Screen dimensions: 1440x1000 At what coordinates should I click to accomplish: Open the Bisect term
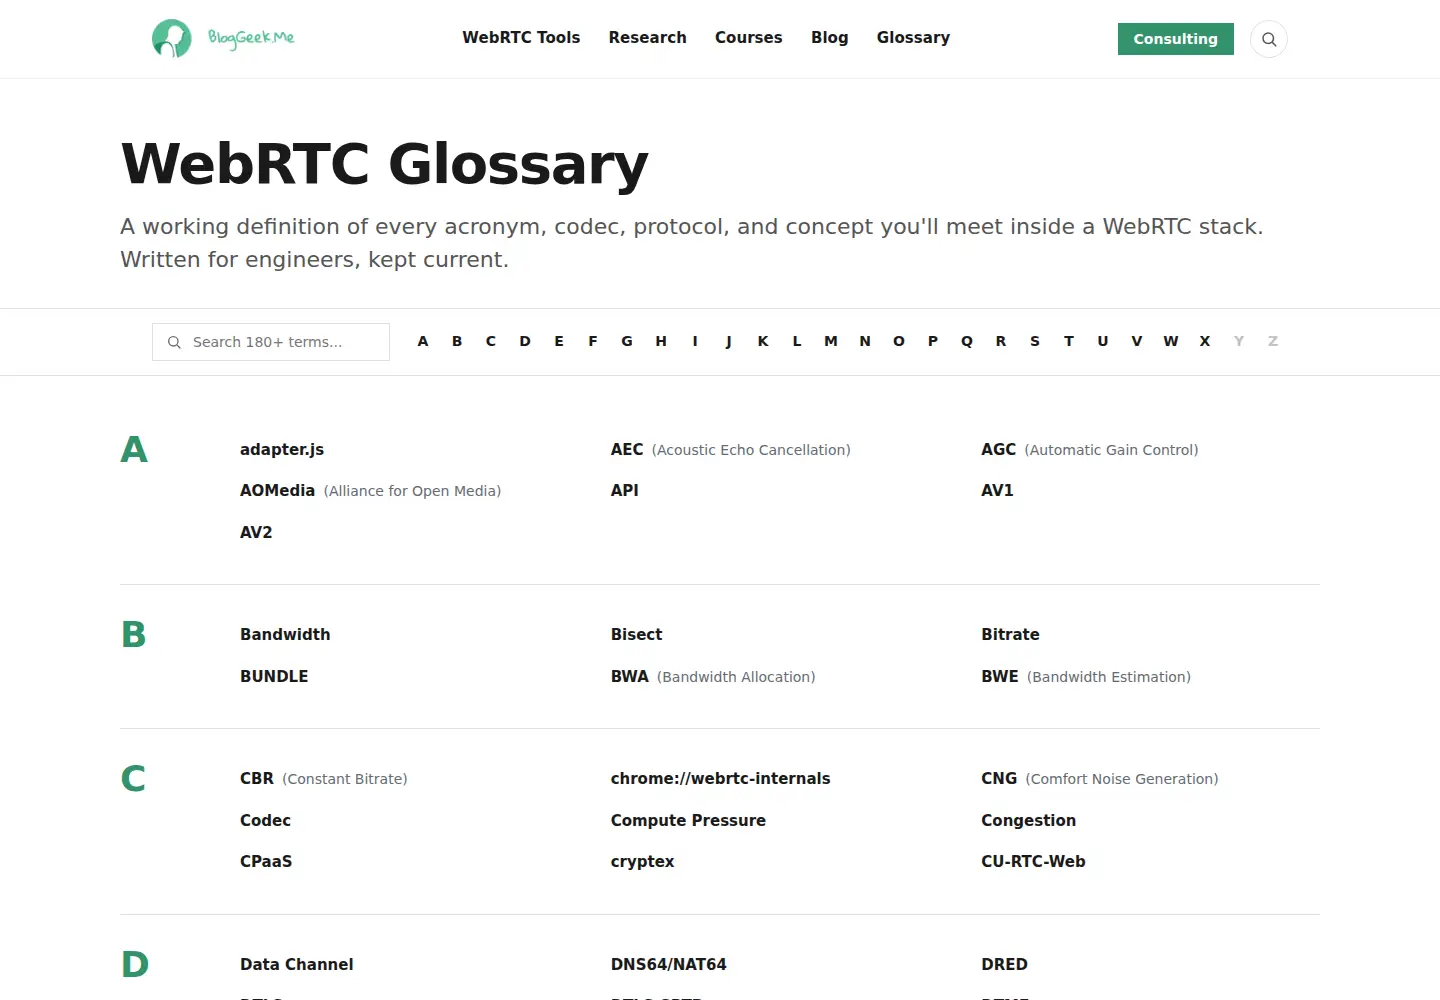[637, 635]
